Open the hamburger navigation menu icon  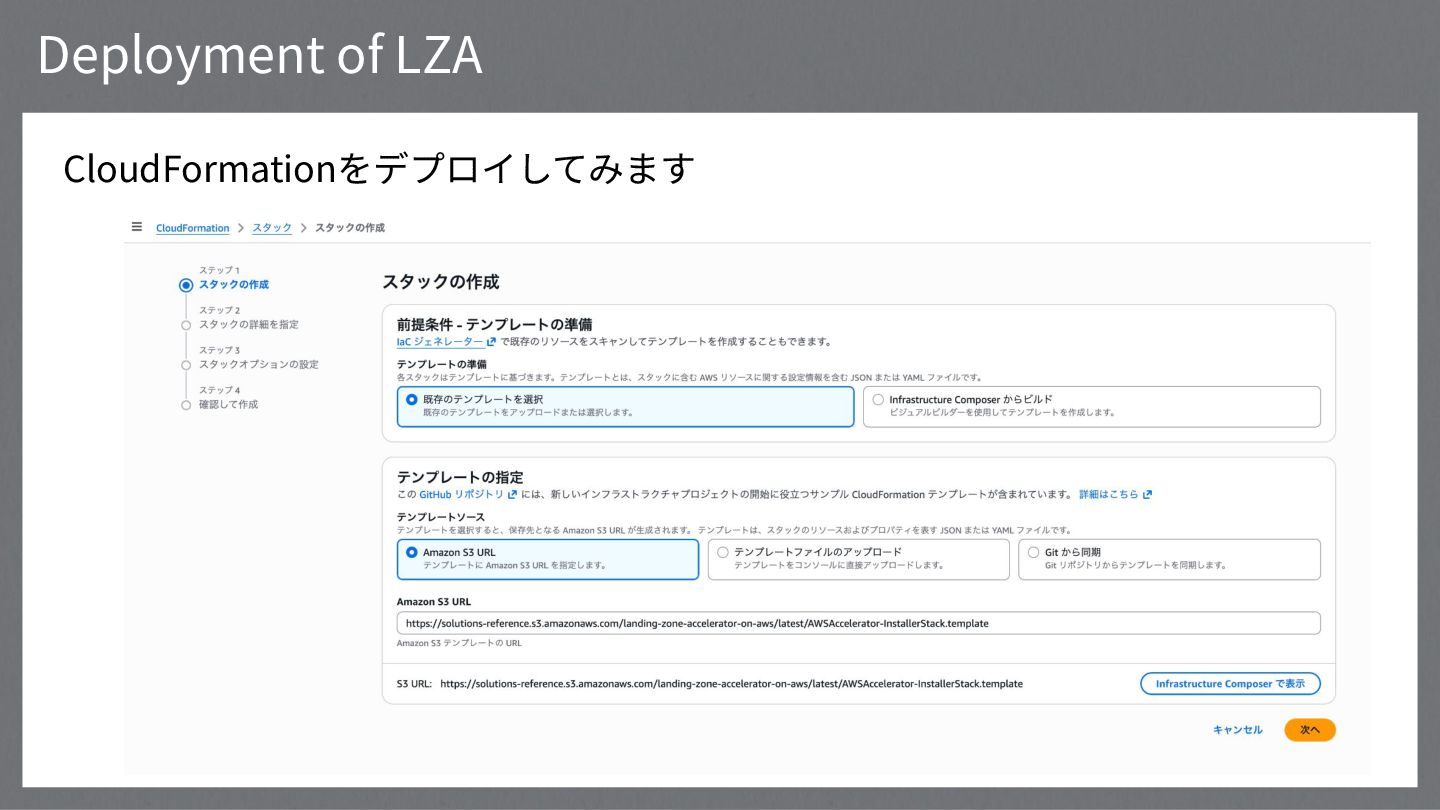point(137,227)
